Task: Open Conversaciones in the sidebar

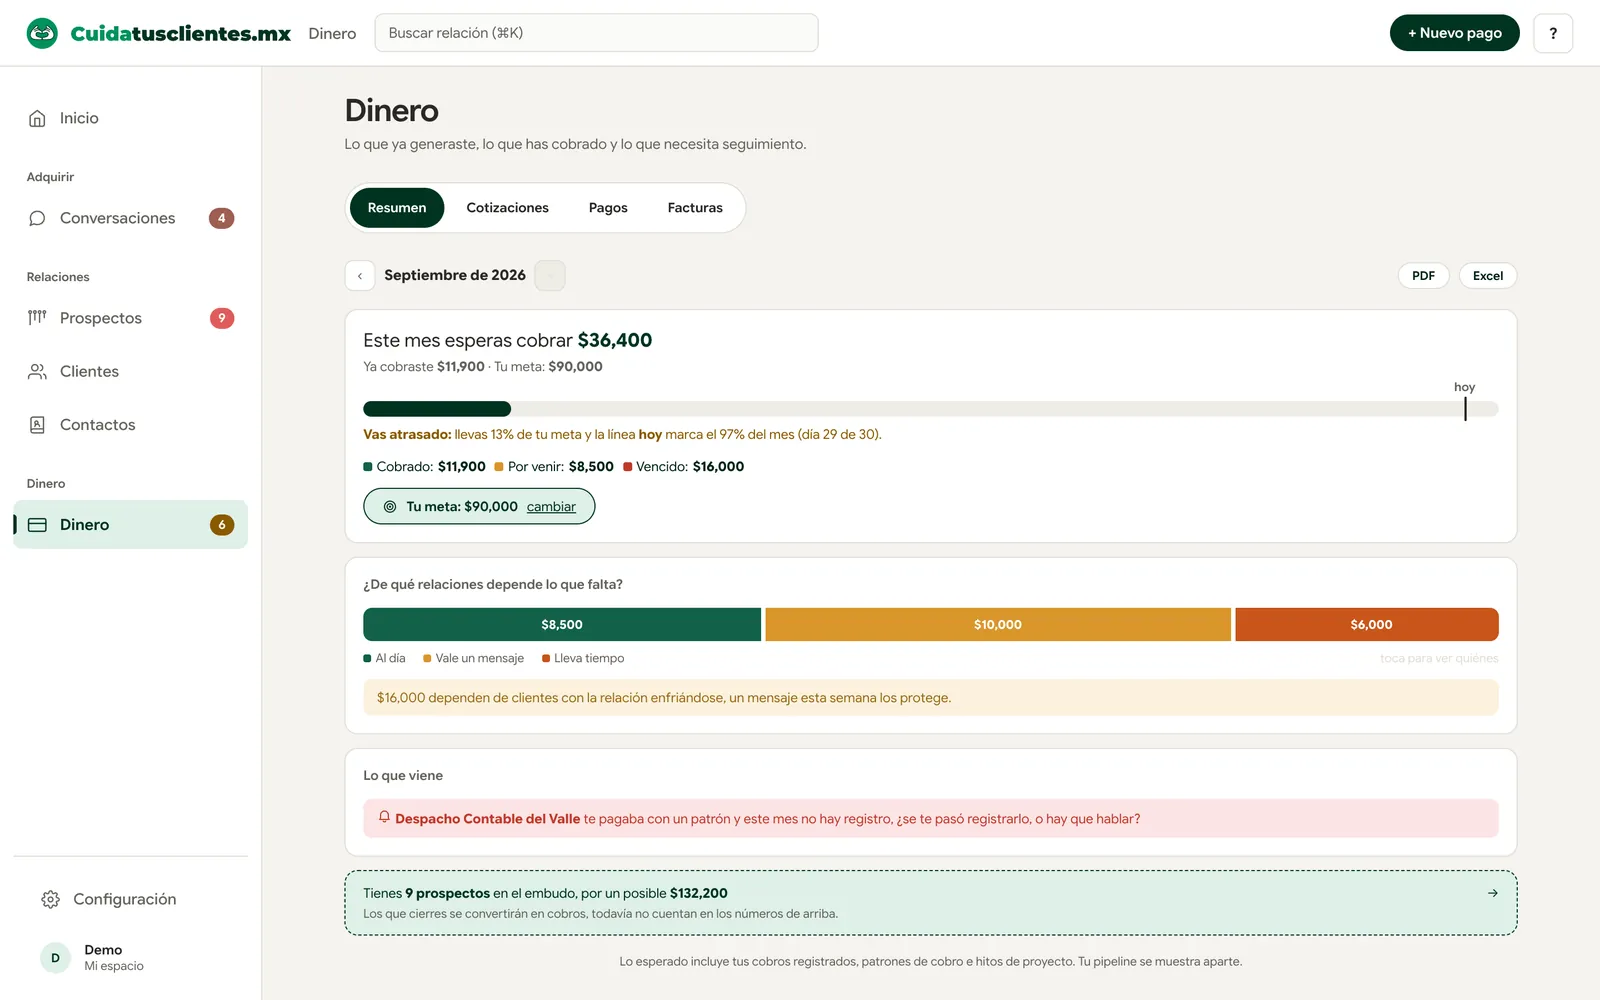Action: point(130,218)
